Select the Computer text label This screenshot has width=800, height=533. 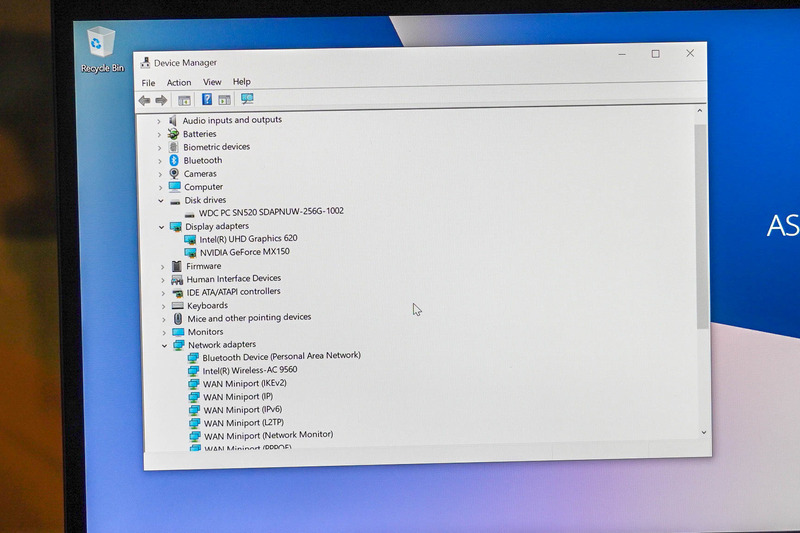(x=204, y=187)
